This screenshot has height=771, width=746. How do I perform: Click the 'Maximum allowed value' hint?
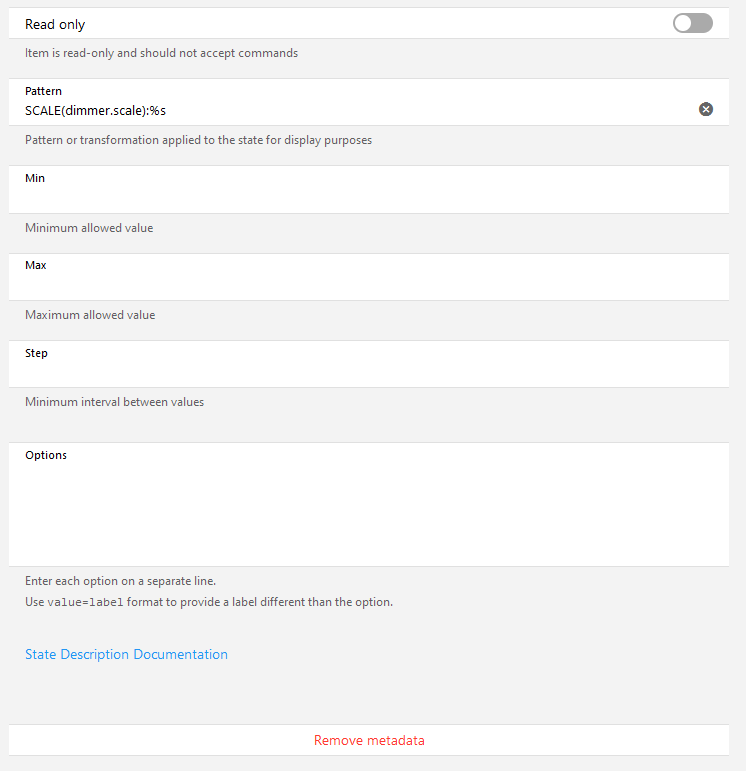[x=90, y=315]
